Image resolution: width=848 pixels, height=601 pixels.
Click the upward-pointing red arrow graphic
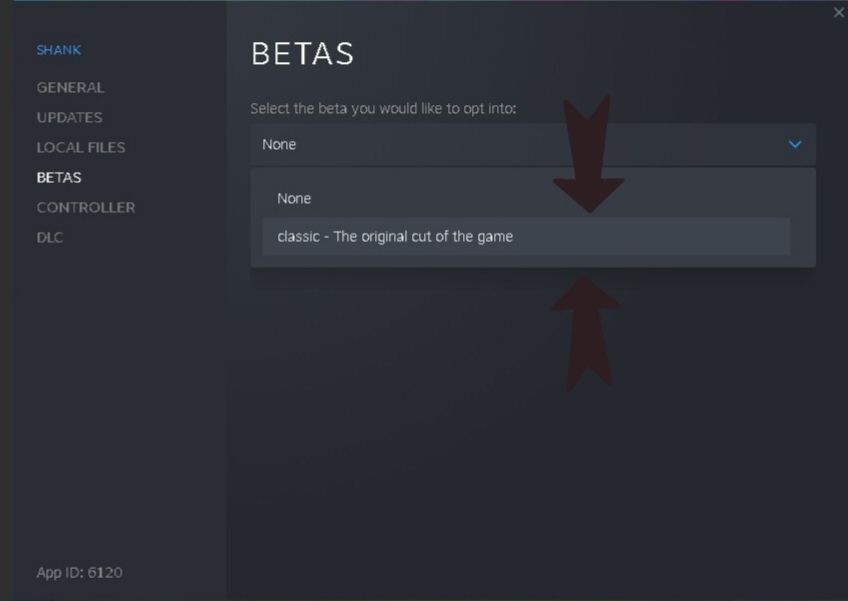585,330
